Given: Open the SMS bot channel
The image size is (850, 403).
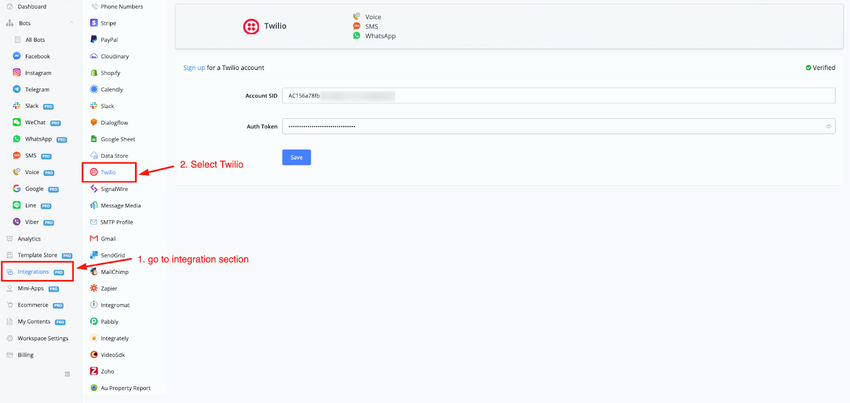Looking at the screenshot, I should (x=32, y=156).
